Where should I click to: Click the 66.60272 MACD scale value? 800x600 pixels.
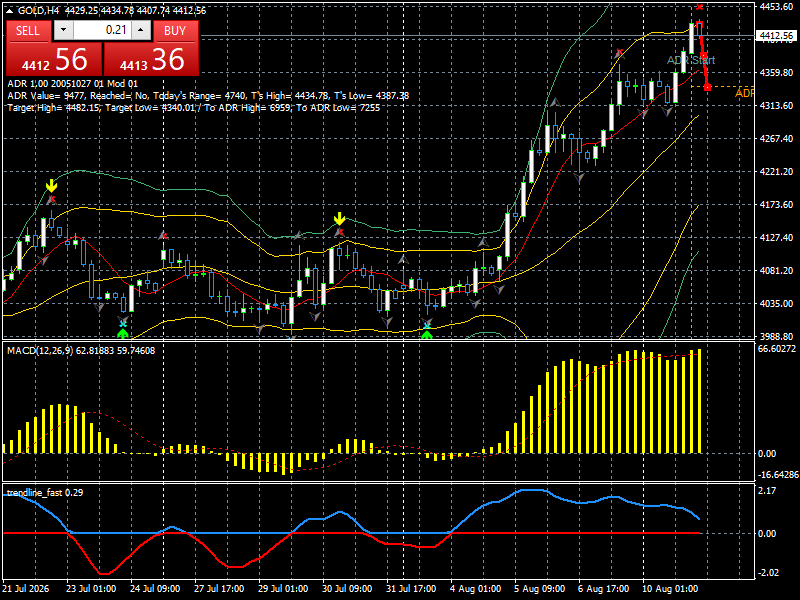[777, 348]
